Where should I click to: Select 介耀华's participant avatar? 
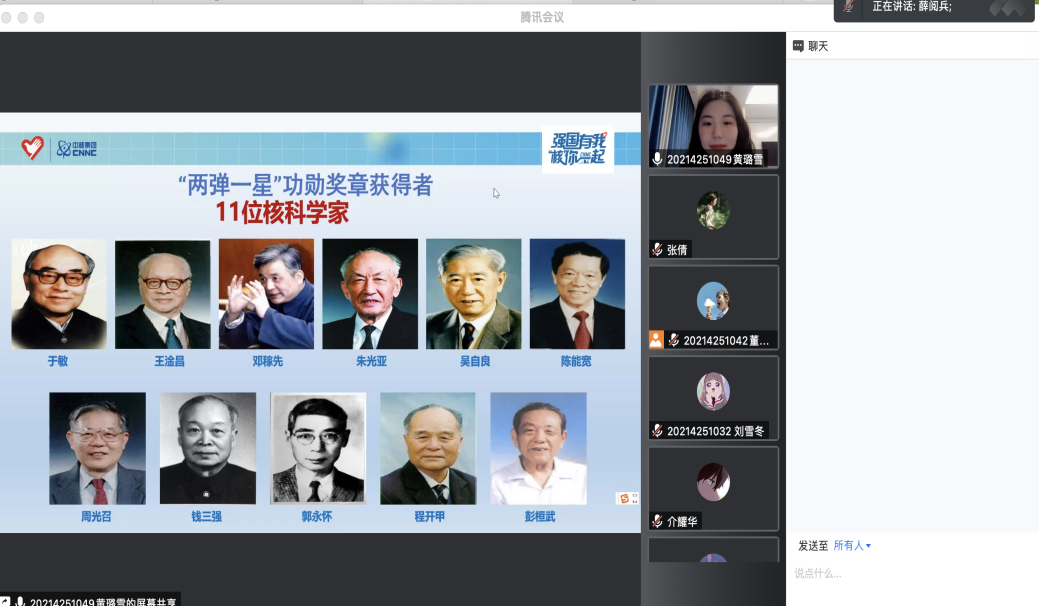coord(713,482)
